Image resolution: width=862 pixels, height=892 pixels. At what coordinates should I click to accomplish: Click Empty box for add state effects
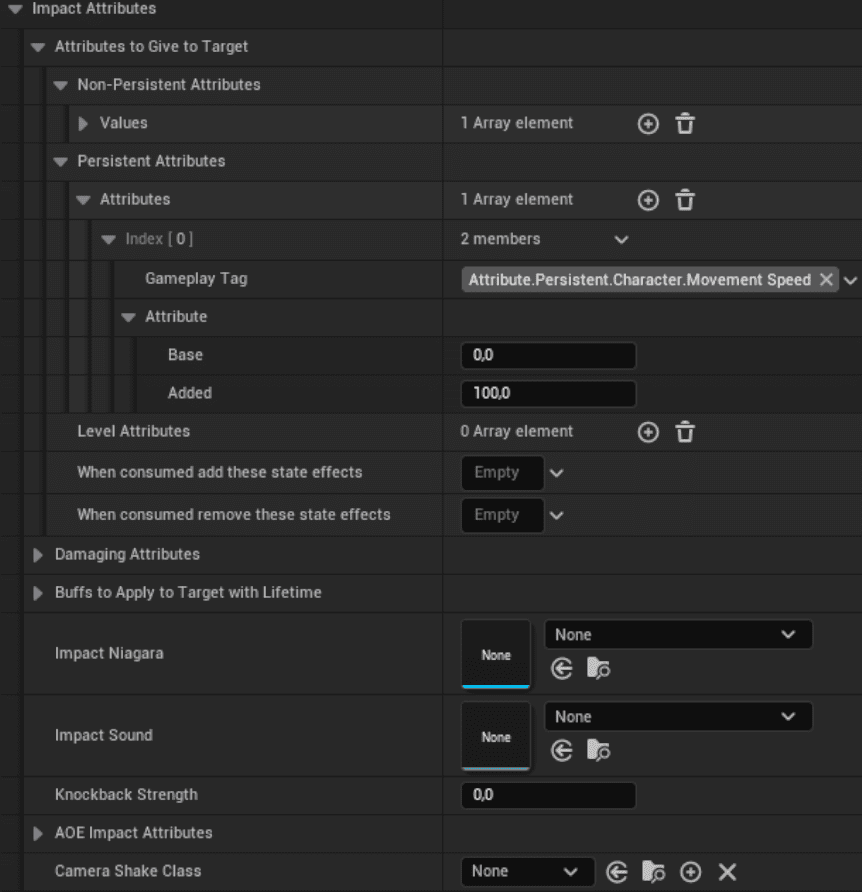pos(502,473)
